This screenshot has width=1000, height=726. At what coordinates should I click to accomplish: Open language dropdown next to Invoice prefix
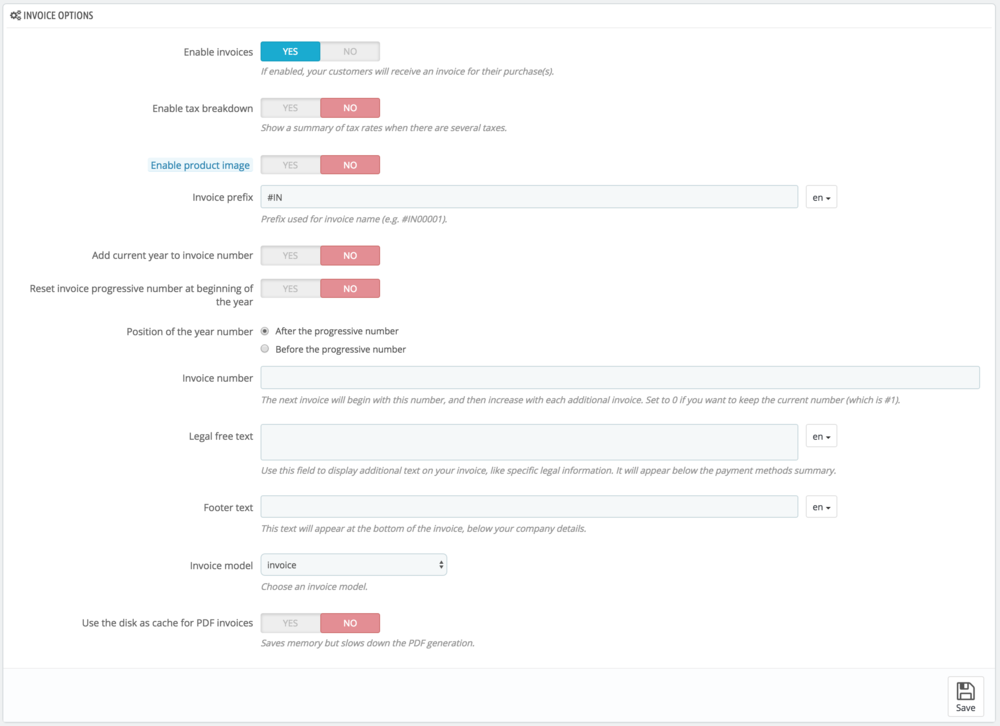click(819, 197)
